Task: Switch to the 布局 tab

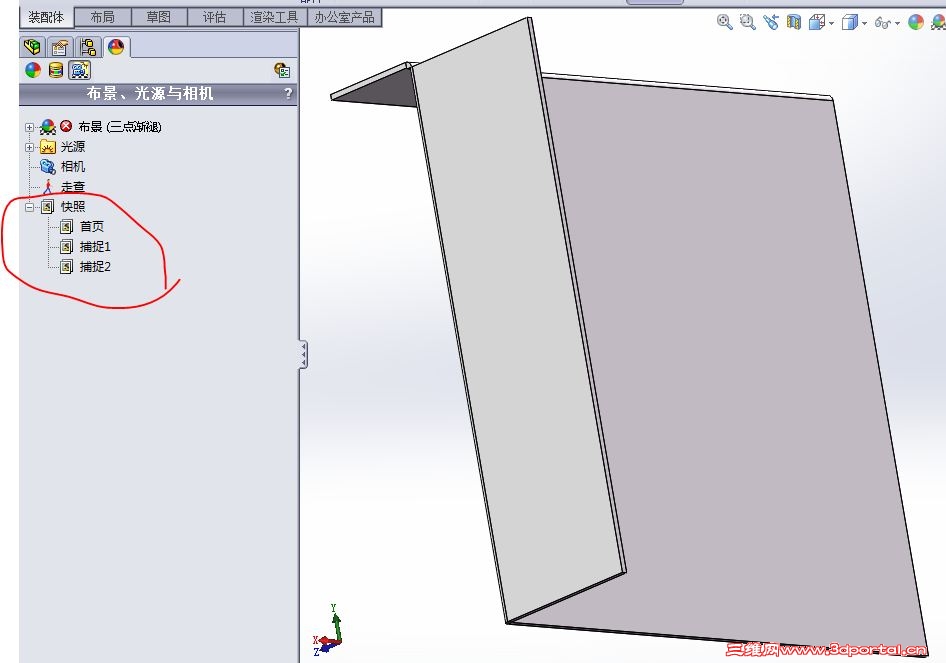Action: (x=102, y=17)
